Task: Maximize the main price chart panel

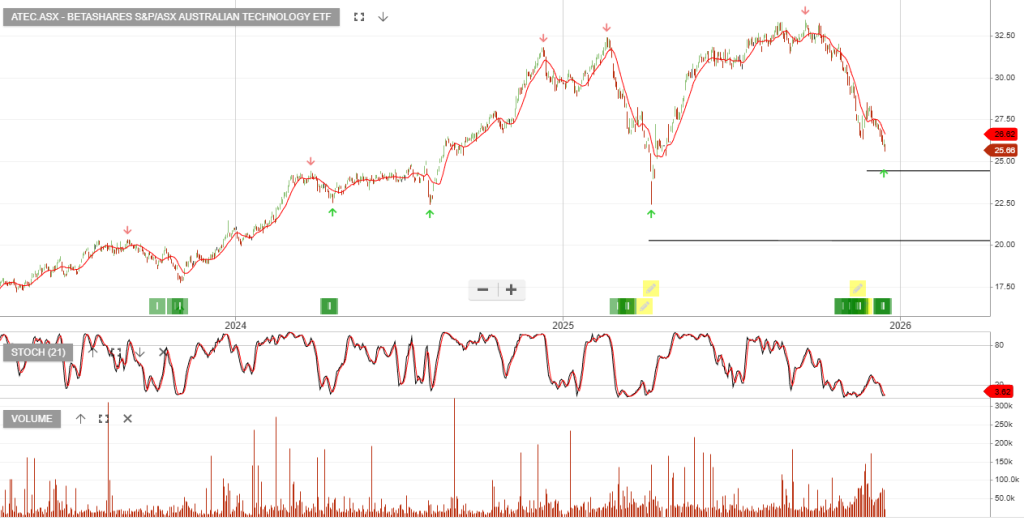Action: (360, 17)
